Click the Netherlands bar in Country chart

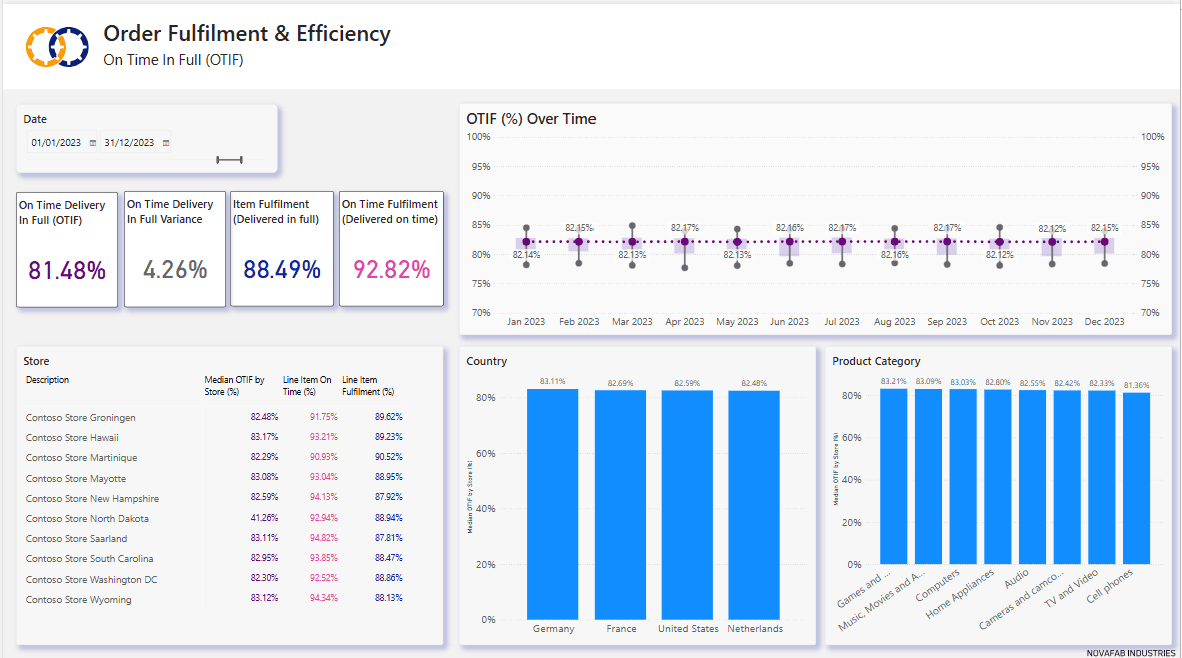754,505
